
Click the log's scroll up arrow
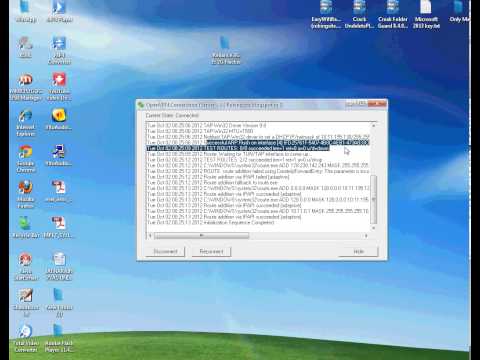pyautogui.click(x=374, y=126)
